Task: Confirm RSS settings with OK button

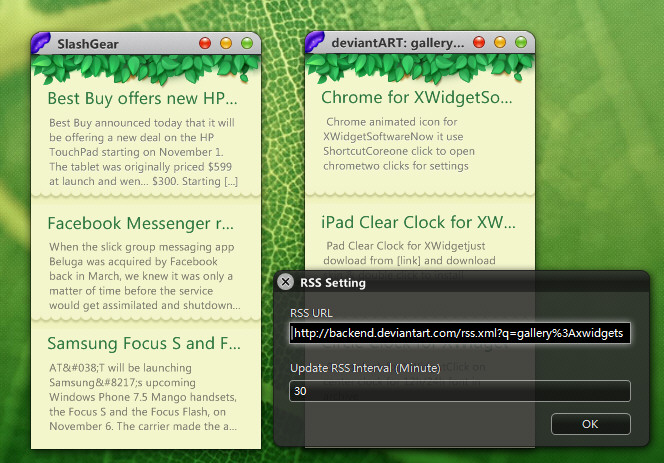Action: 591,424
